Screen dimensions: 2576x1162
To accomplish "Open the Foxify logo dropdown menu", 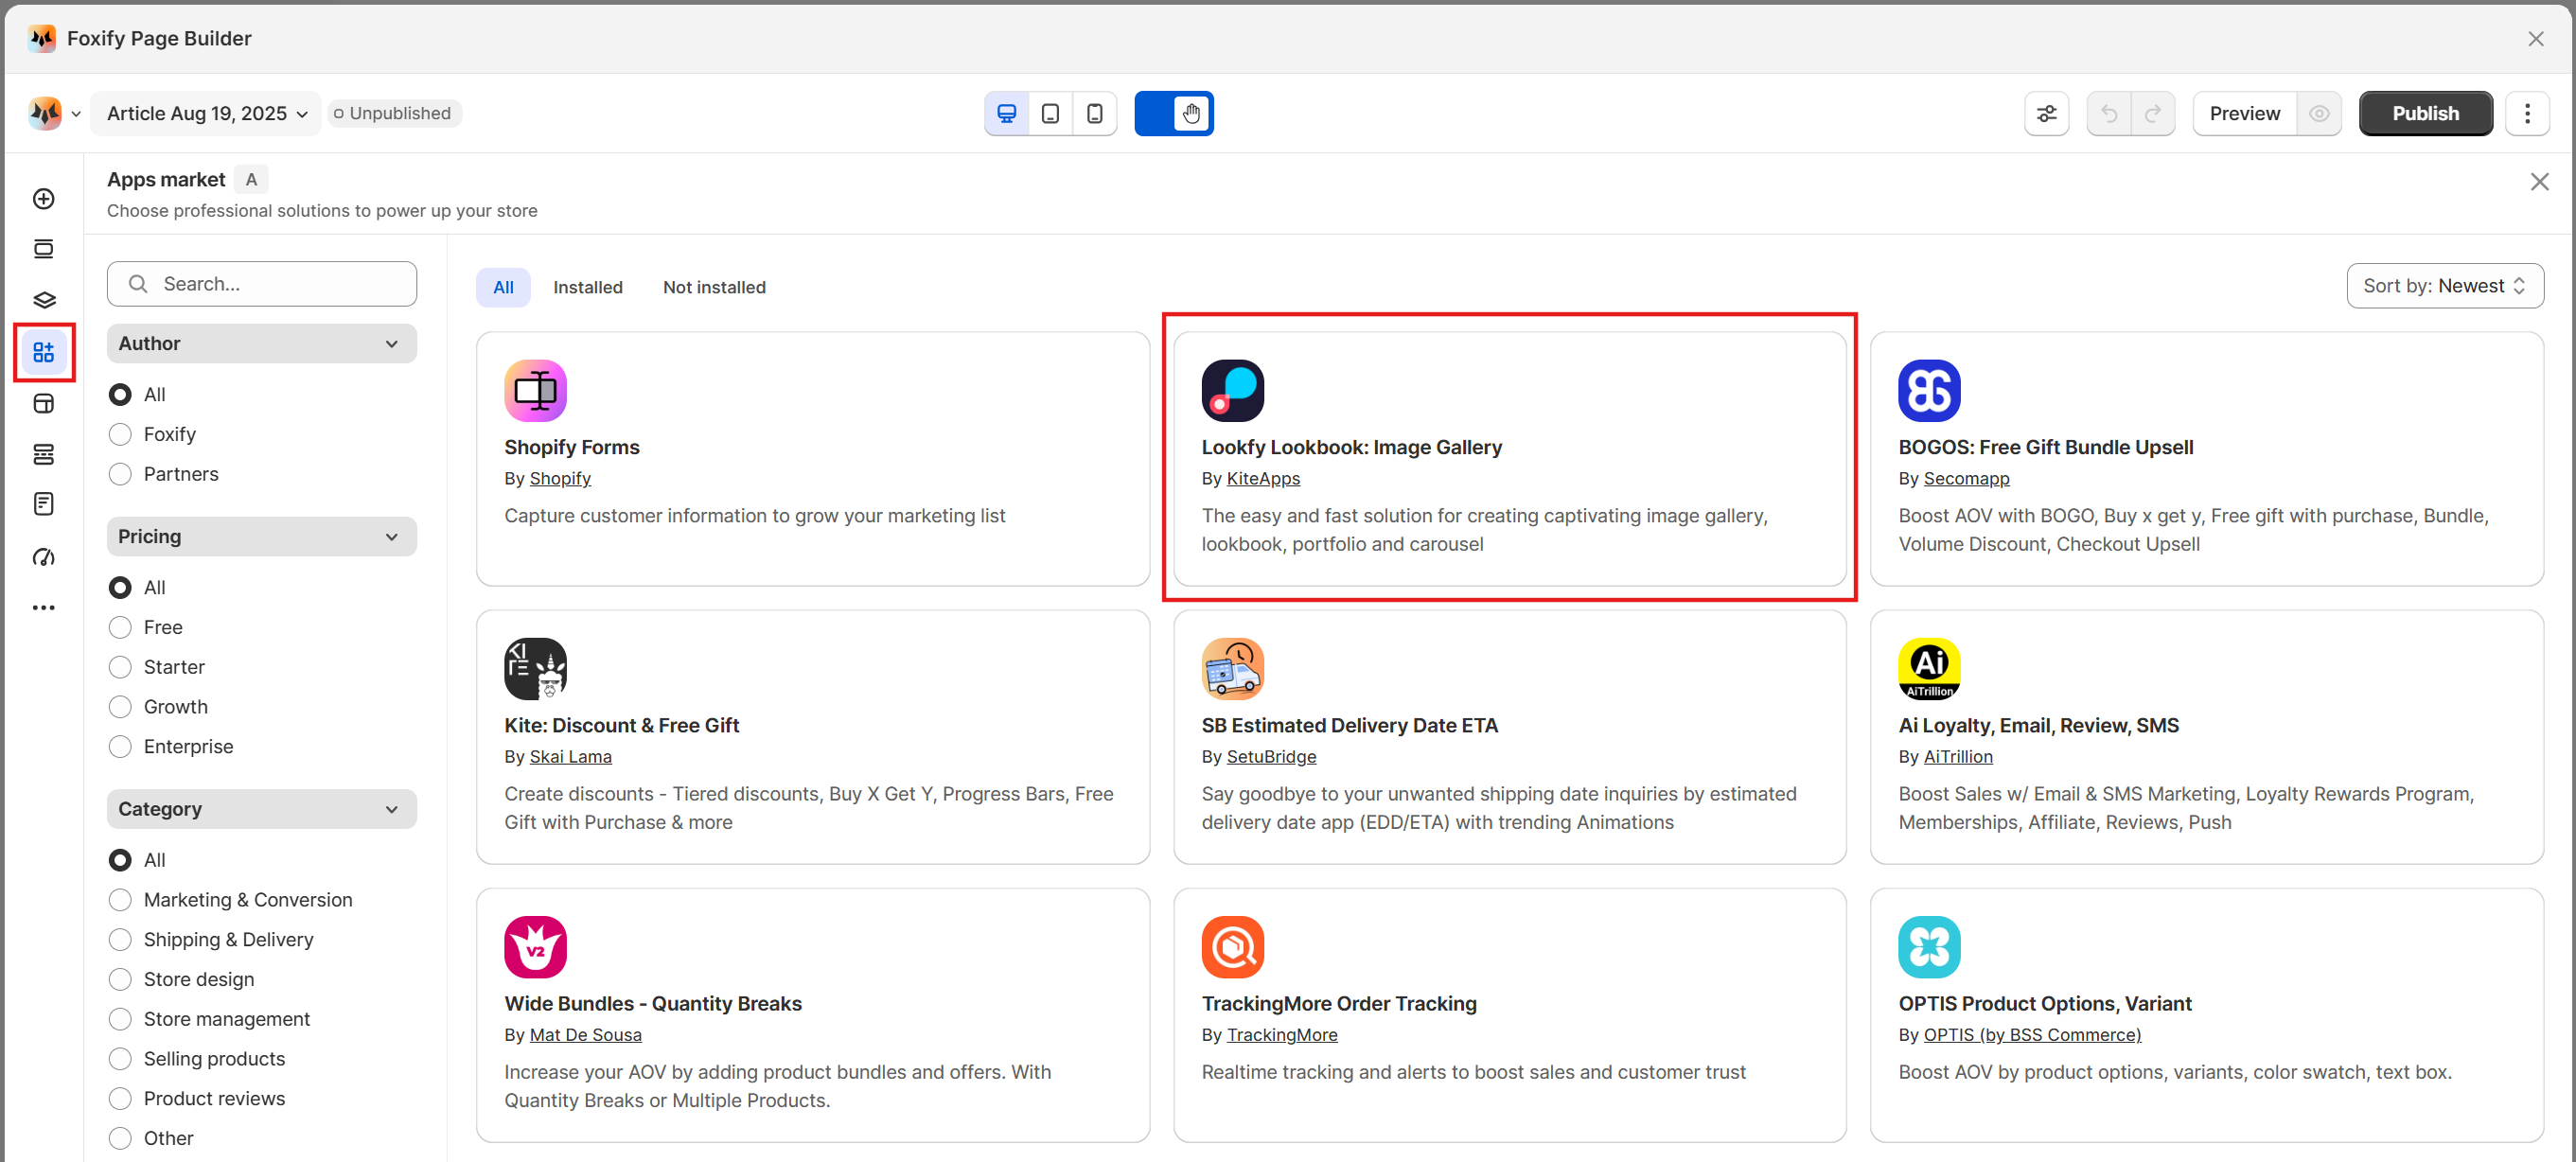I will pyautogui.click(x=54, y=113).
